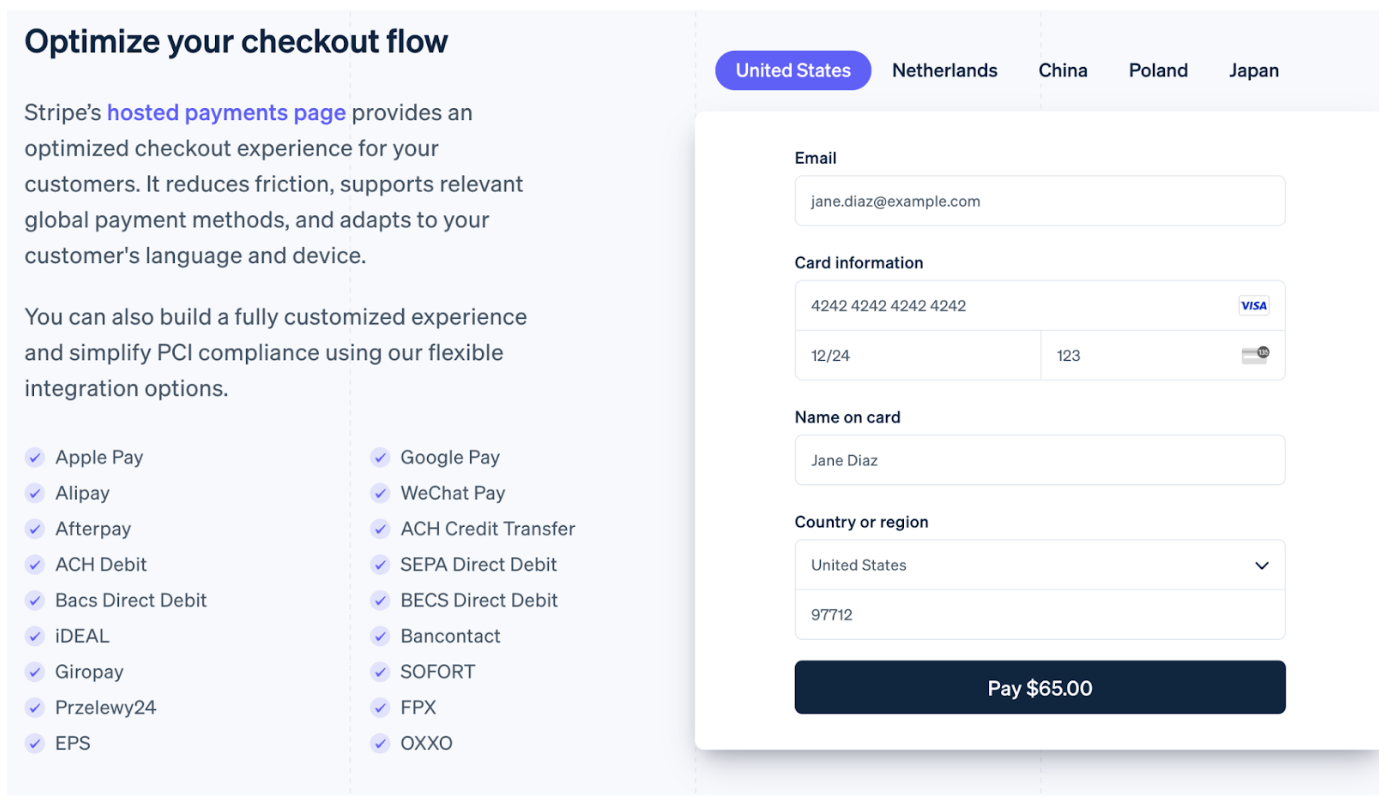Click the checkmark icon next to iDEAL
The image size is (1398, 812).
click(35, 636)
